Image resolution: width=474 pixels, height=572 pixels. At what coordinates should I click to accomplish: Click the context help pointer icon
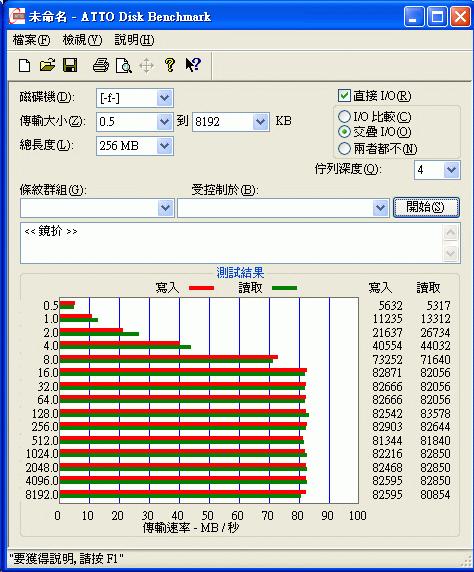coord(193,65)
